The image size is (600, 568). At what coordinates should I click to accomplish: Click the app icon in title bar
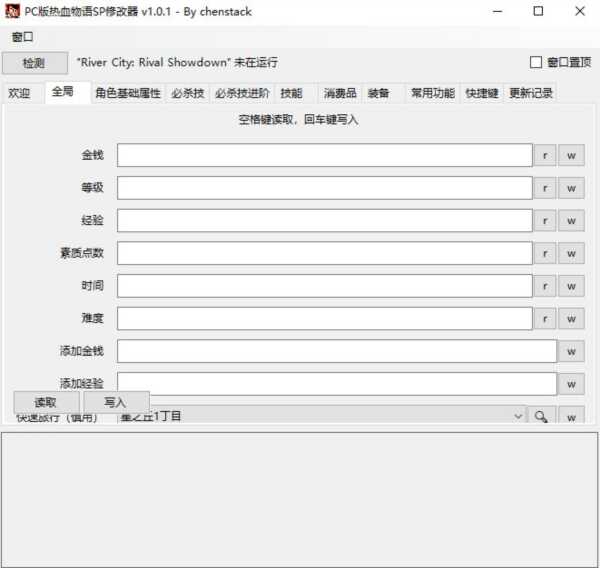tap(12, 11)
